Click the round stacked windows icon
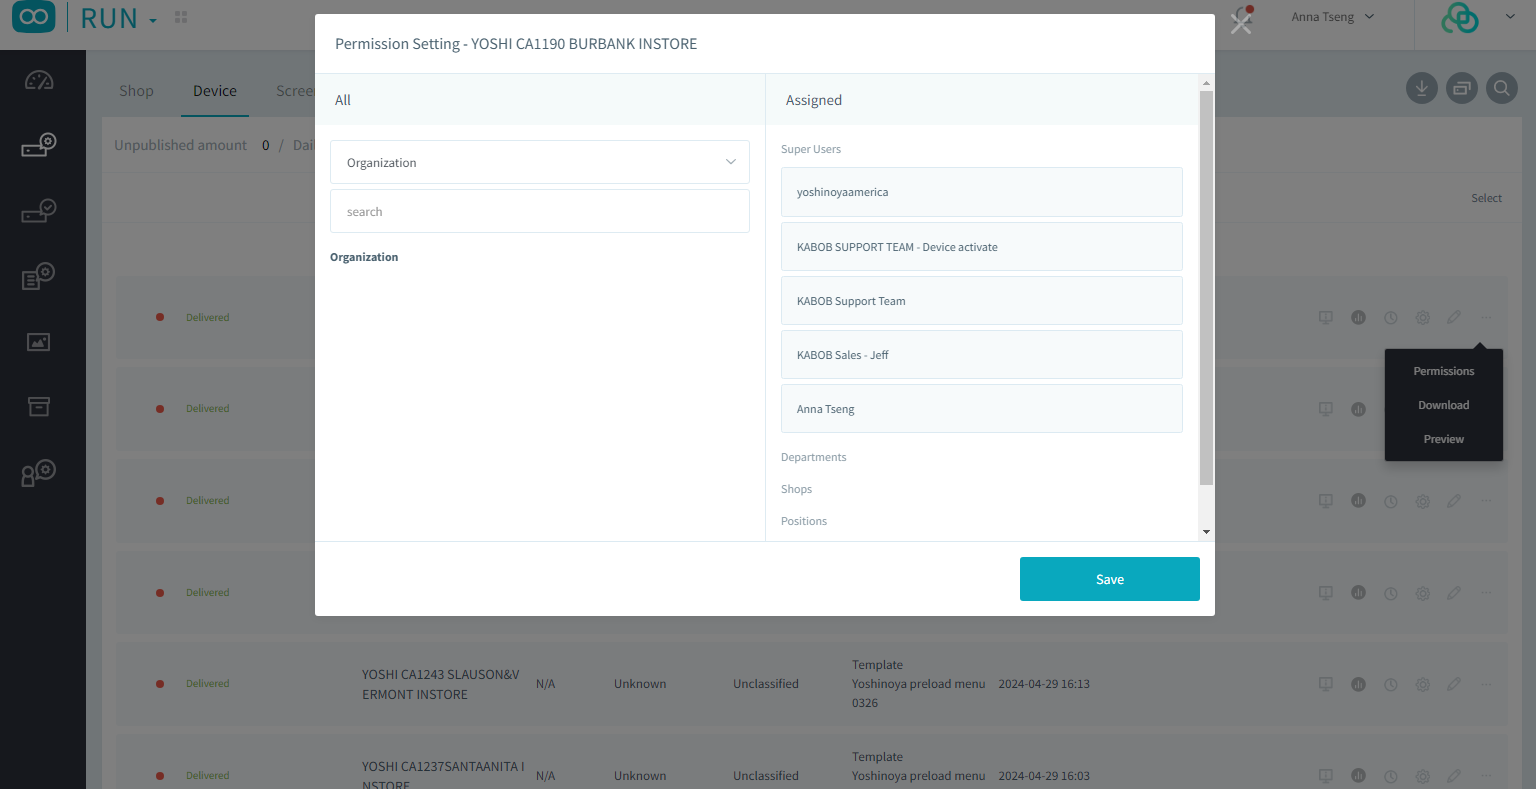The height and width of the screenshot is (789, 1536). coord(1461,88)
